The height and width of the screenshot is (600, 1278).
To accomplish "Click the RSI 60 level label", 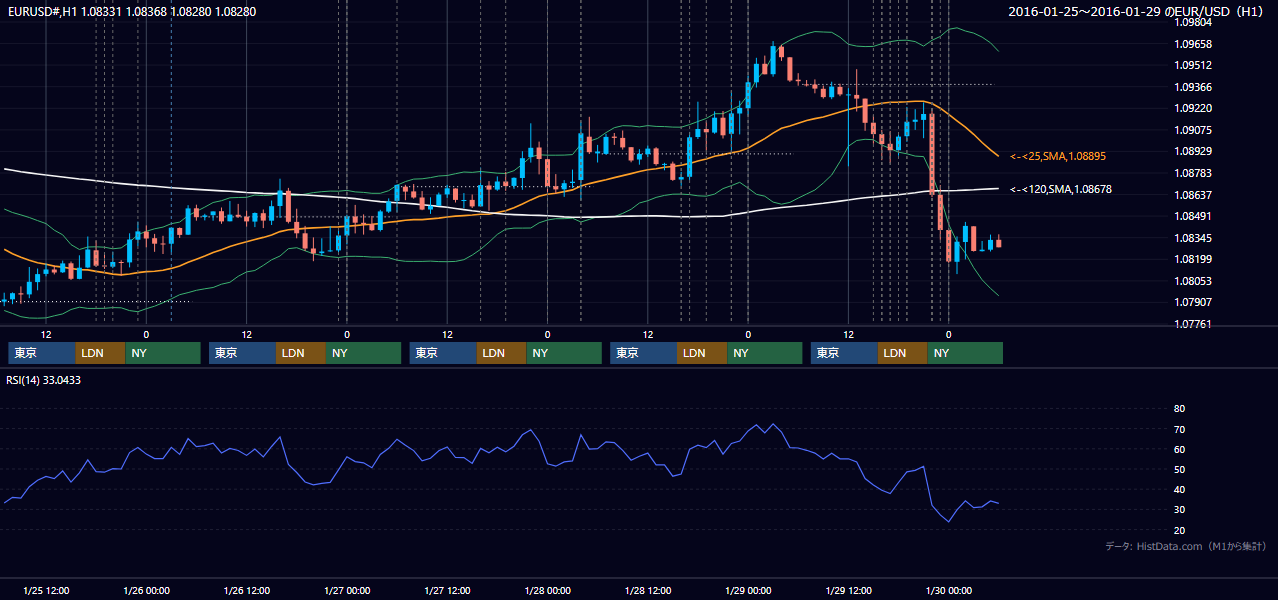I will coord(1179,450).
